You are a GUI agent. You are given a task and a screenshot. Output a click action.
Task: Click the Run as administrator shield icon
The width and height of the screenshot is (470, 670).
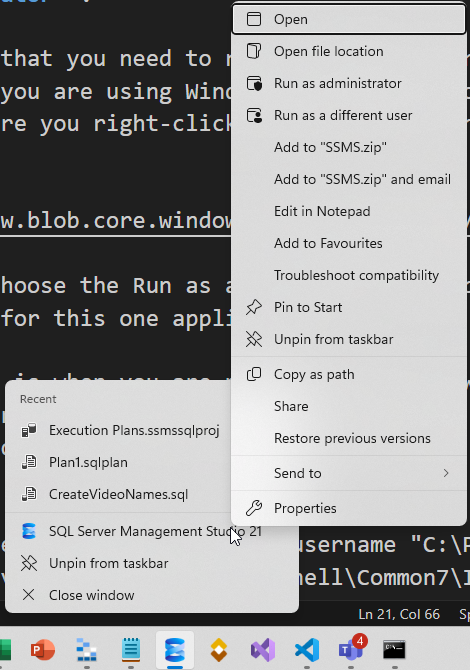point(254,83)
